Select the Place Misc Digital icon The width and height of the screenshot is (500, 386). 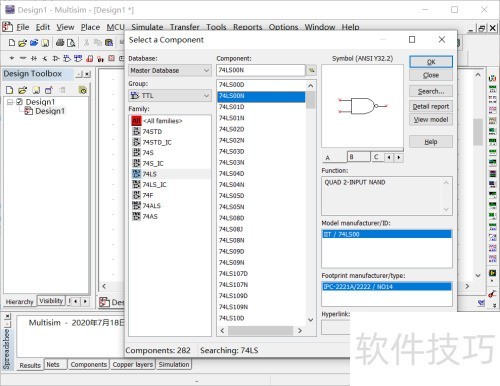(x=89, y=59)
